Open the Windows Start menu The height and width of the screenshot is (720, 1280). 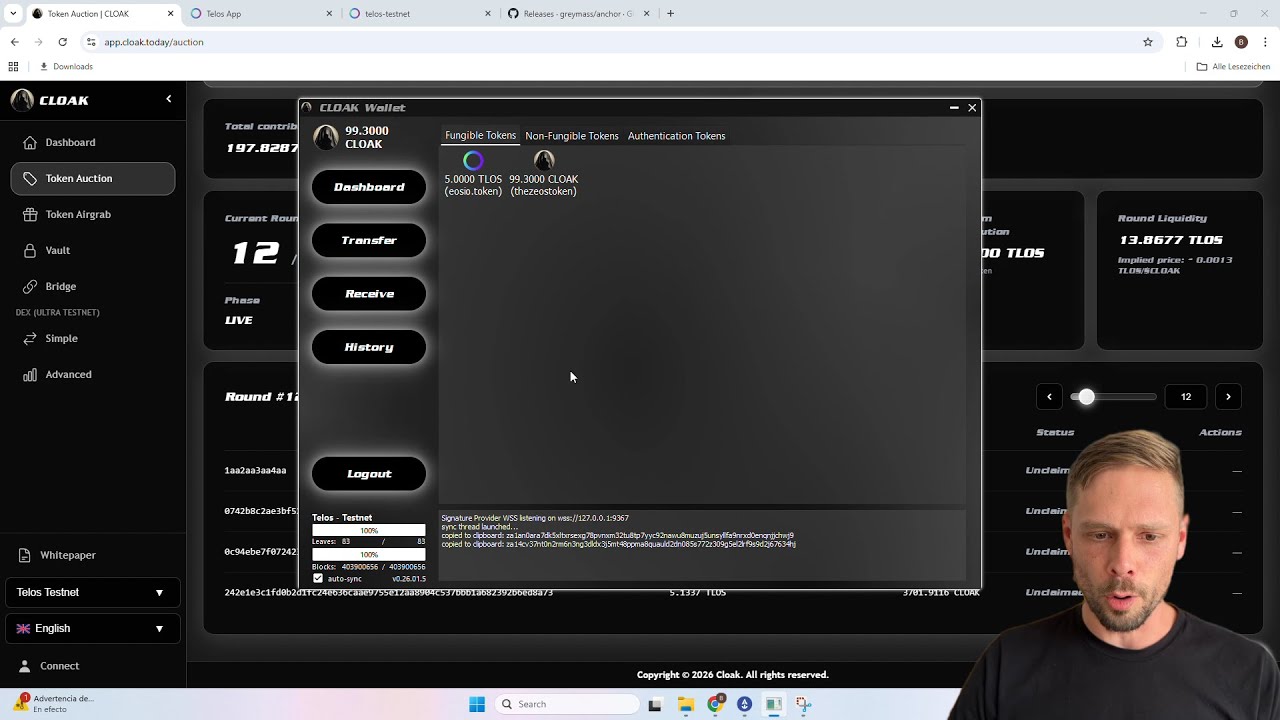(477, 704)
